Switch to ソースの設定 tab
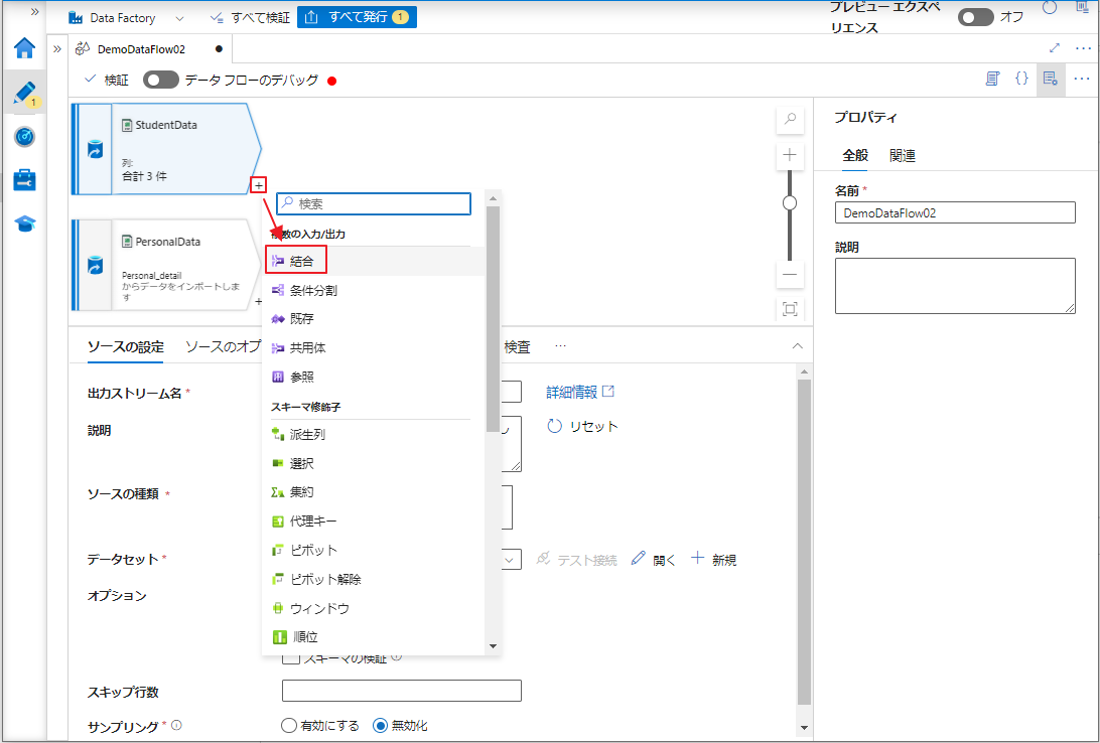Image resolution: width=1100 pixels, height=743 pixels. 126,347
